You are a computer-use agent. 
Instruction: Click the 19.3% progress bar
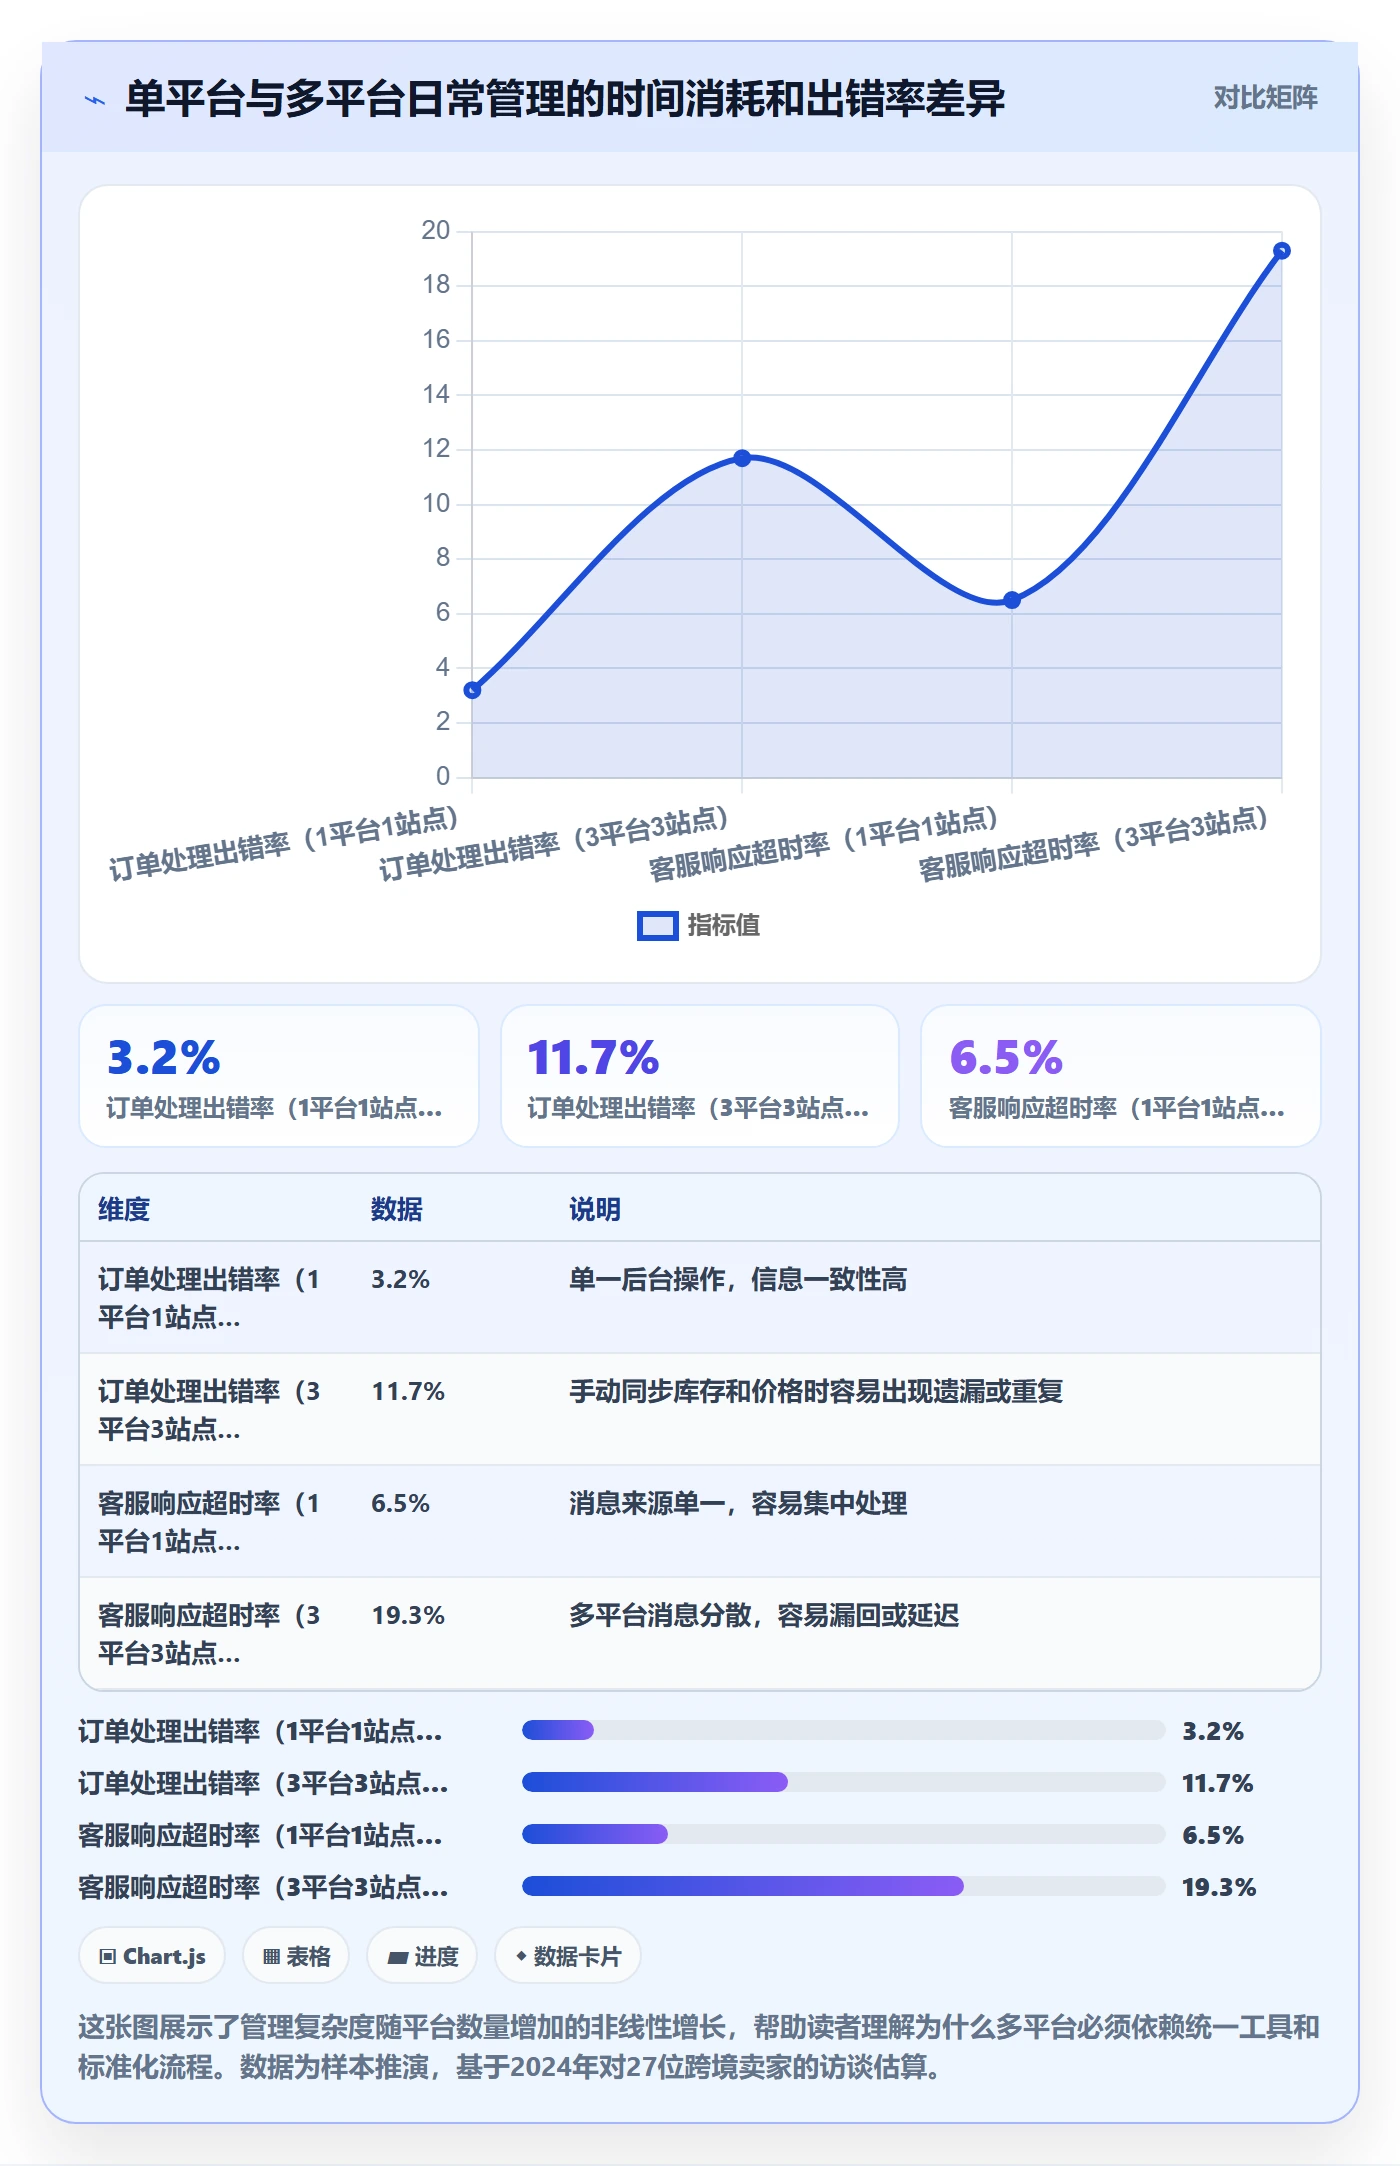coord(843,1886)
